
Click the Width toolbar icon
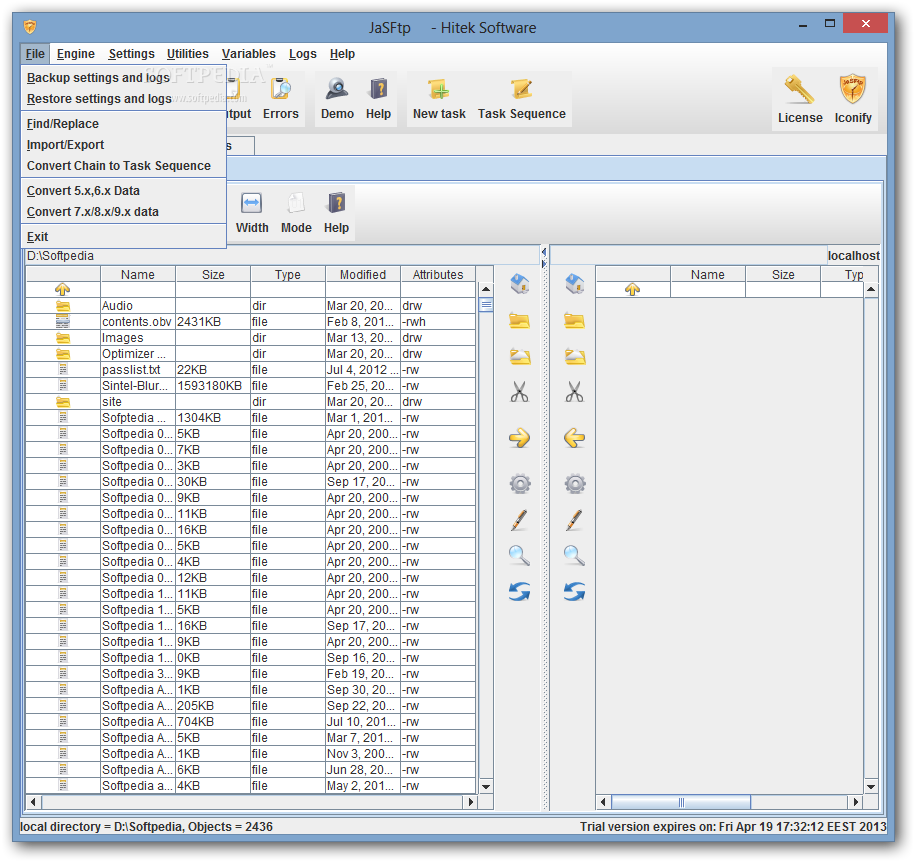pos(252,214)
